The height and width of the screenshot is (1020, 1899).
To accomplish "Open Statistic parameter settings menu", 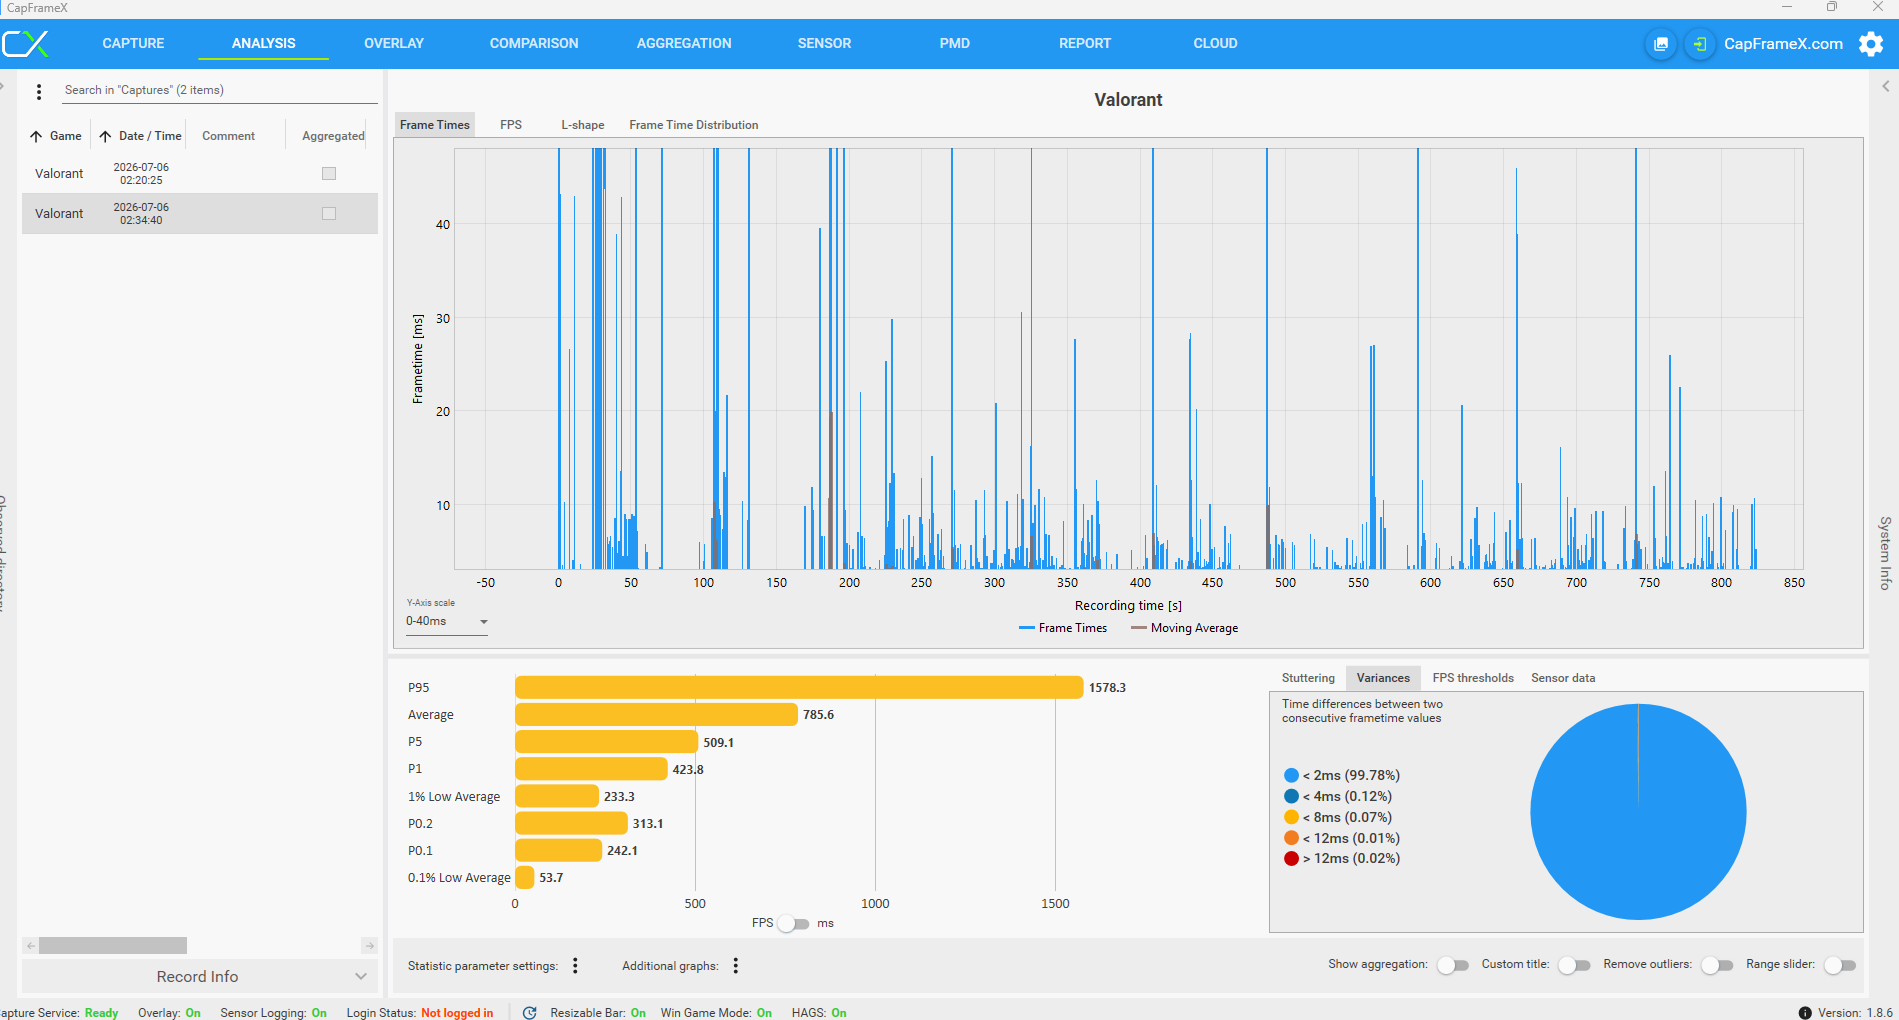I will 575,966.
